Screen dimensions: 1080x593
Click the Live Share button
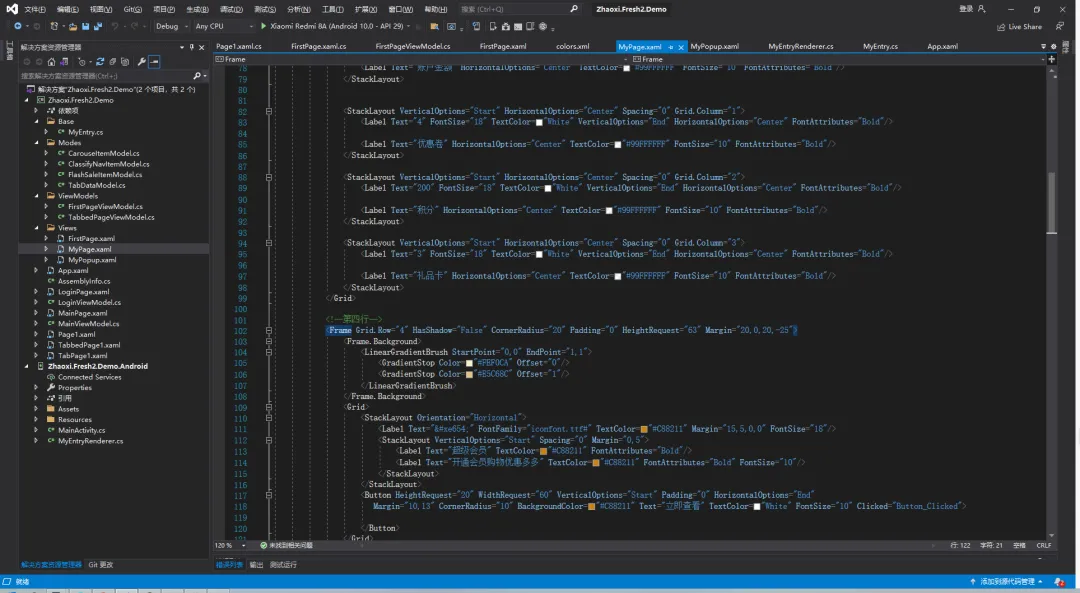(x=1019, y=27)
